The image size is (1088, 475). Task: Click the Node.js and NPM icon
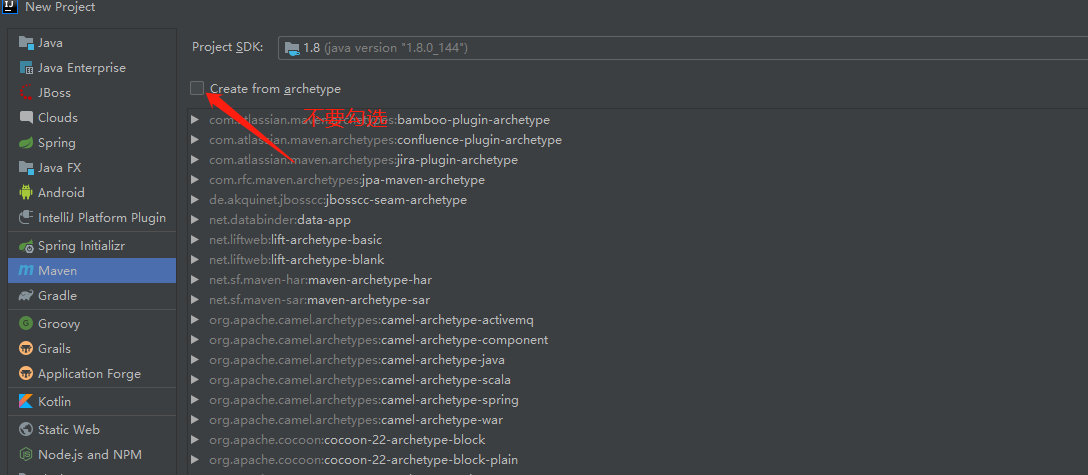(x=26, y=455)
